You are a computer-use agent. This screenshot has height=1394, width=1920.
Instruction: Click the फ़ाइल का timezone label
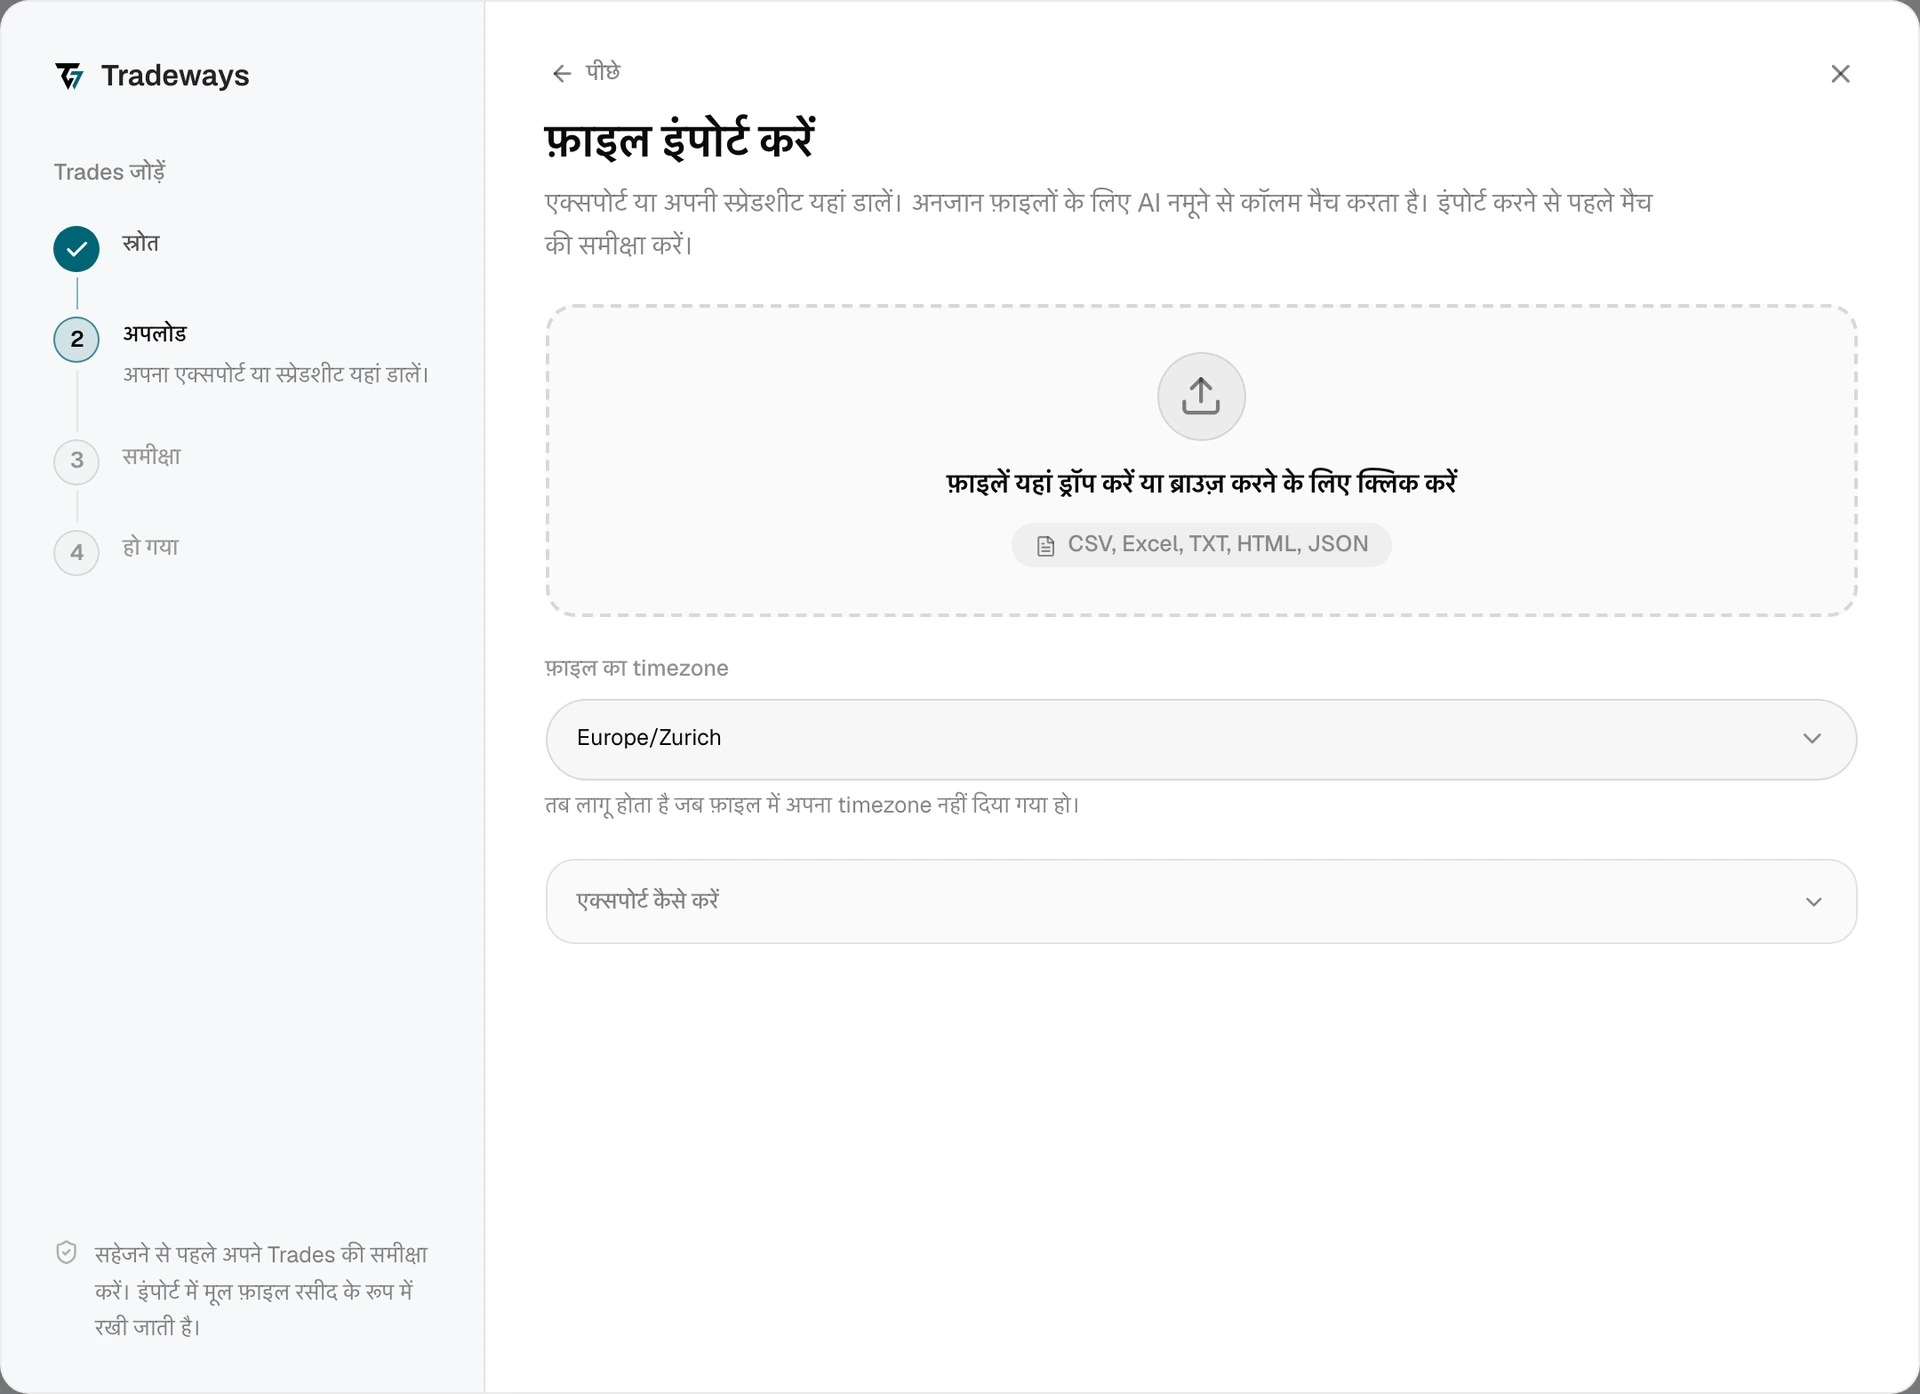[637, 668]
